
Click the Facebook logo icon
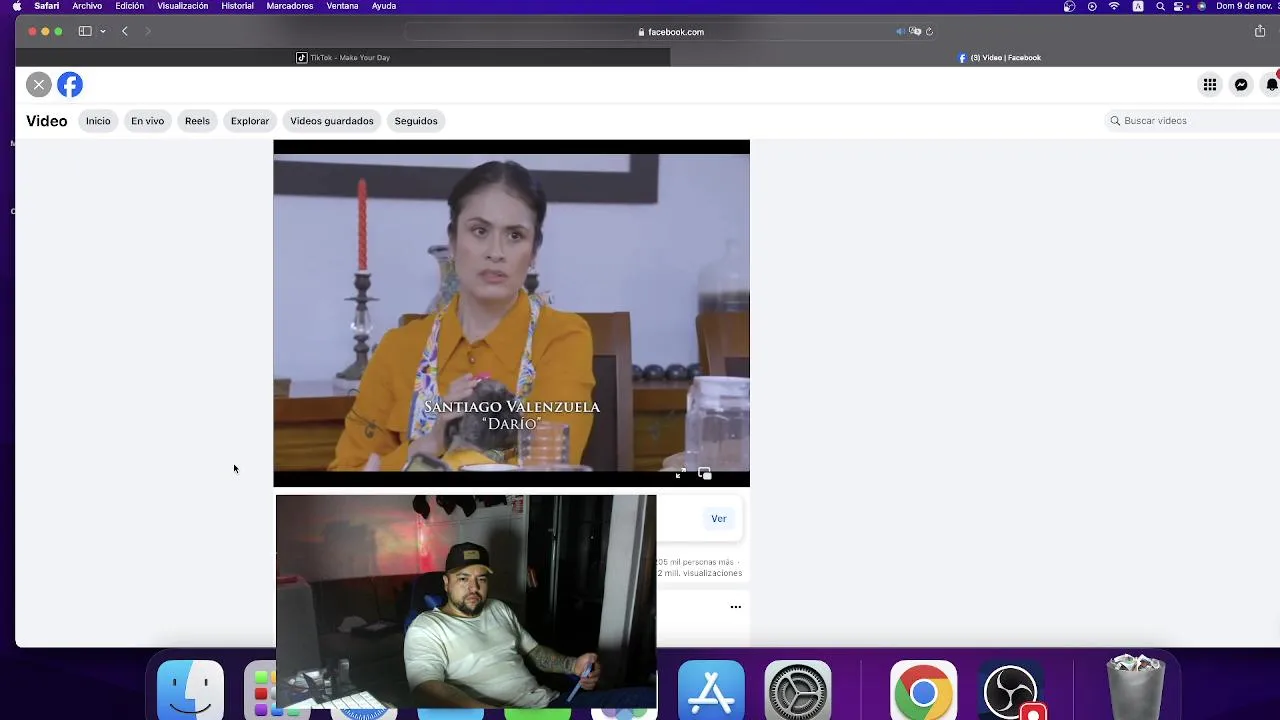pyautogui.click(x=70, y=85)
